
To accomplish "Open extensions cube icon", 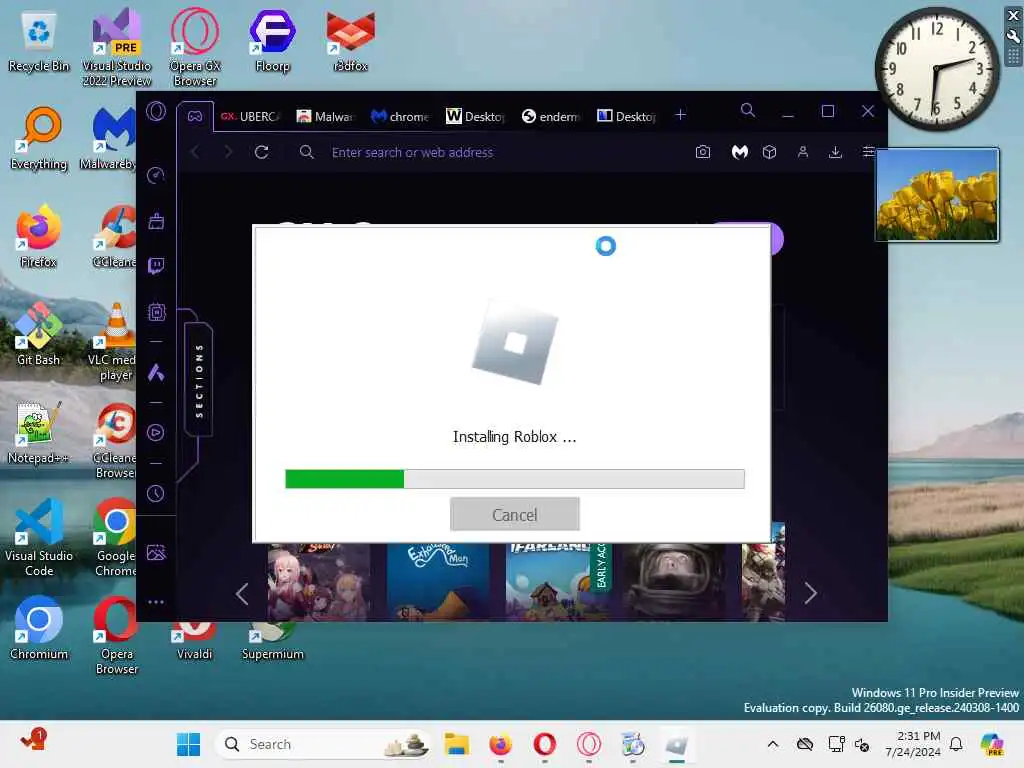I will pyautogui.click(x=769, y=152).
